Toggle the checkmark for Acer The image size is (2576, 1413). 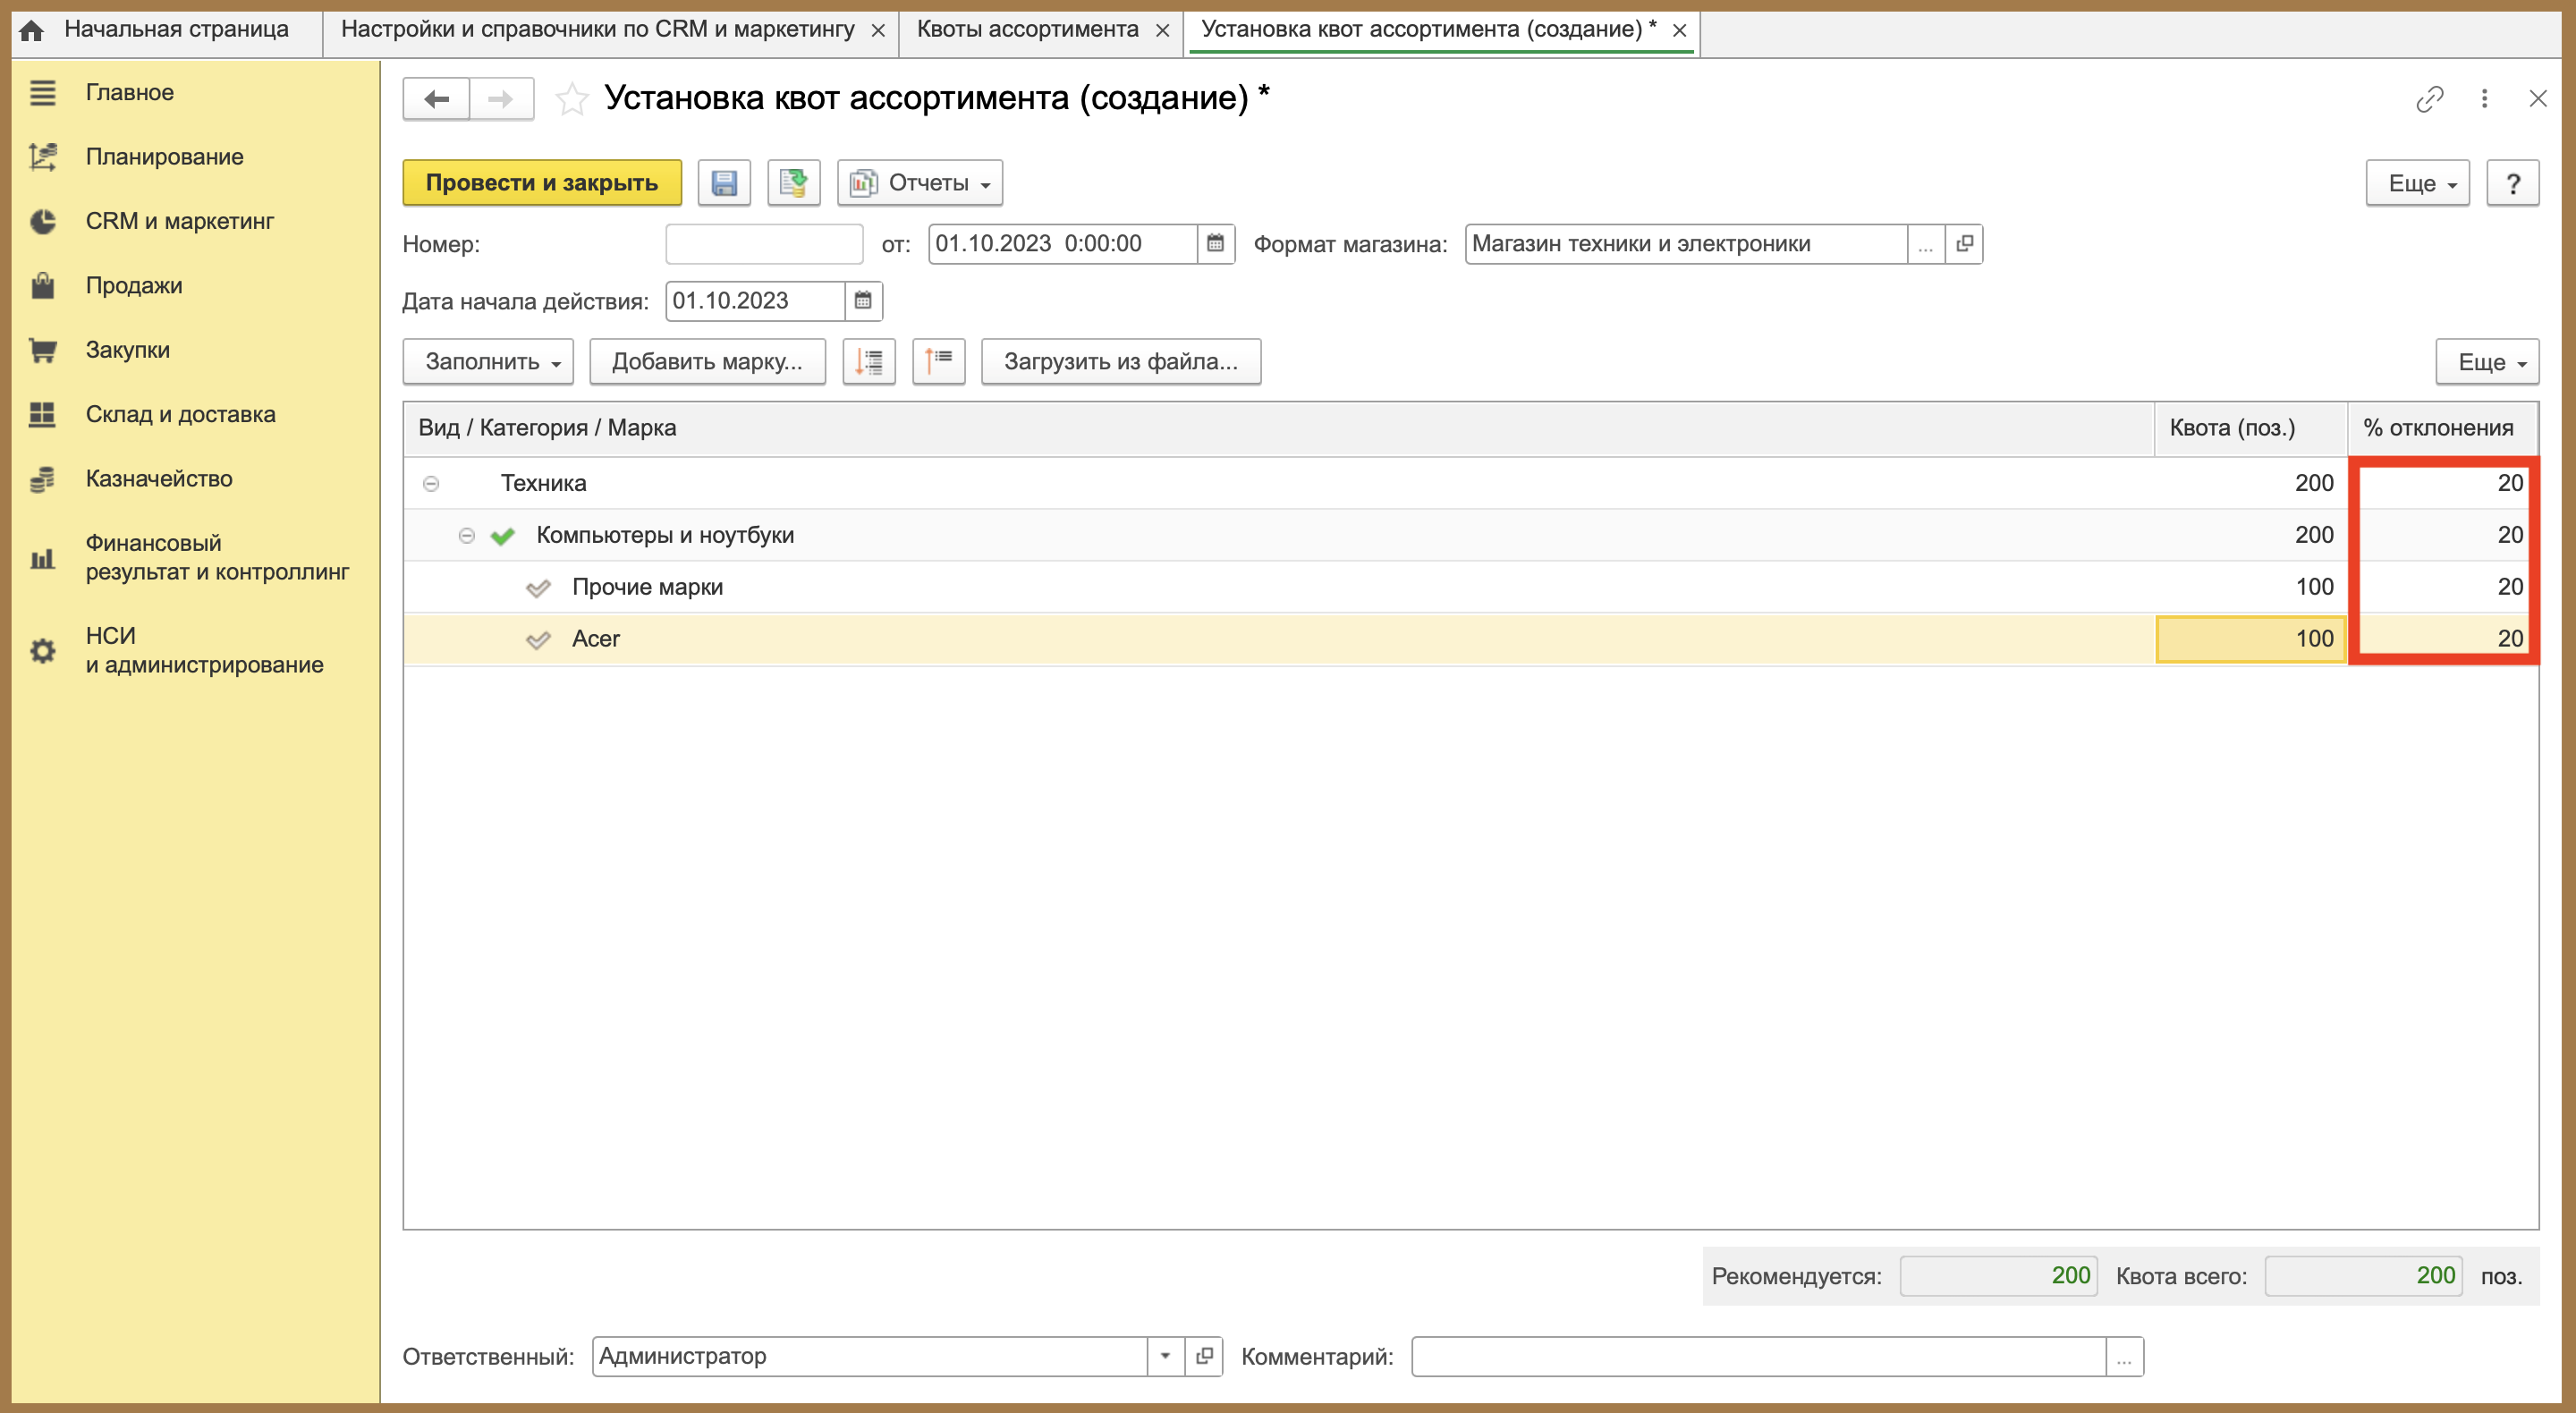[x=538, y=640]
